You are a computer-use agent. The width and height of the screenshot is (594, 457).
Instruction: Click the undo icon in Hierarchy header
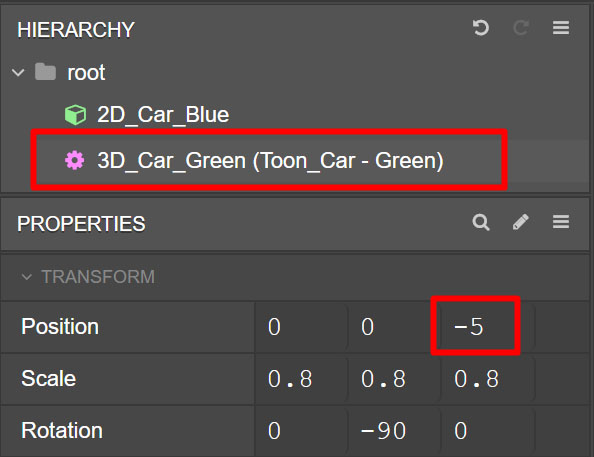[x=481, y=28]
